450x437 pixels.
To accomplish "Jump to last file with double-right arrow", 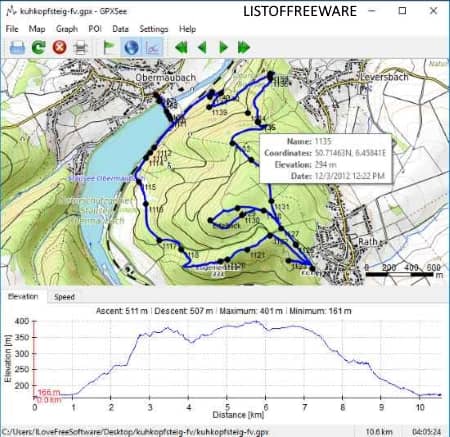I will coord(244,47).
